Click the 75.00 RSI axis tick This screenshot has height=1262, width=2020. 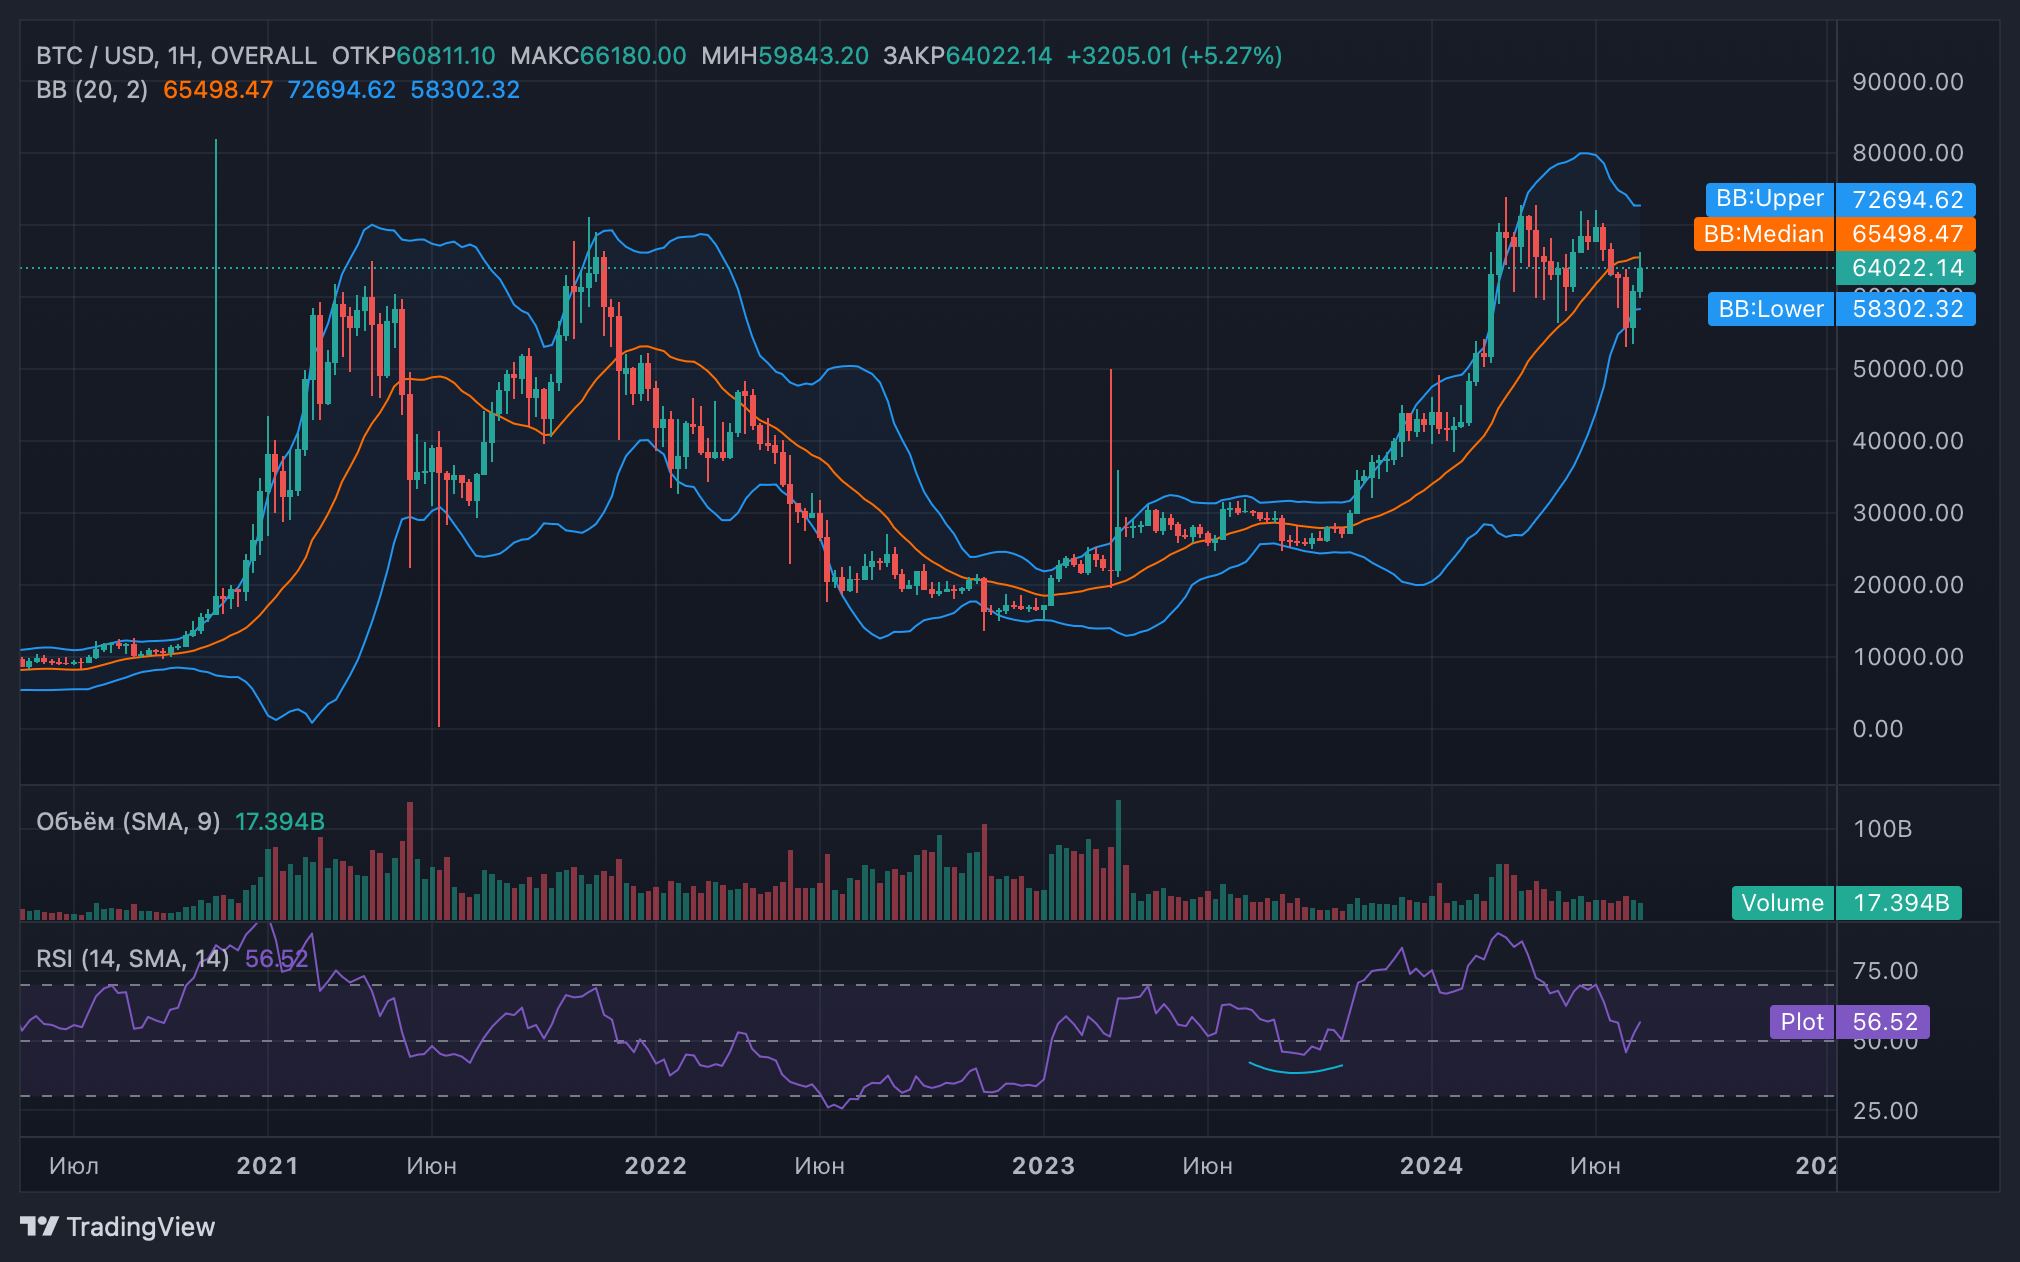click(x=1885, y=971)
